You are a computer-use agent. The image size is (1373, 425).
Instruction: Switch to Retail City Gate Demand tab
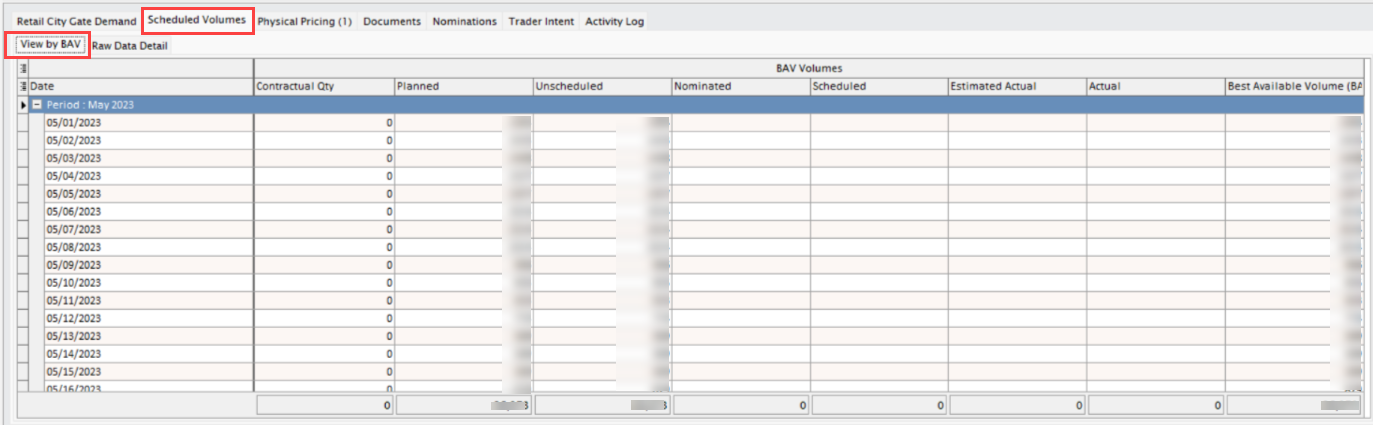[76, 21]
